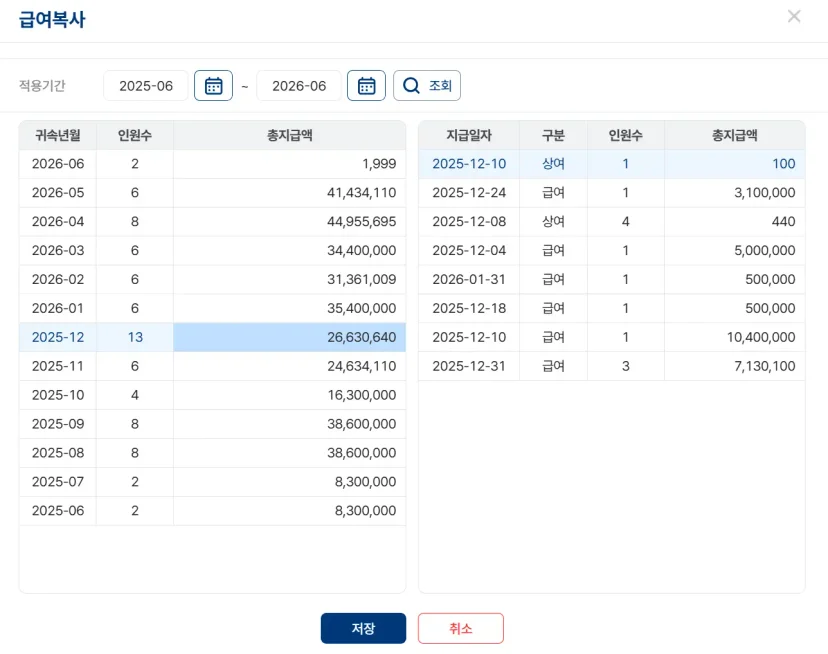Select payment date 2025-12-31 row
Viewport: 828px width, 654px height.
coord(611,366)
